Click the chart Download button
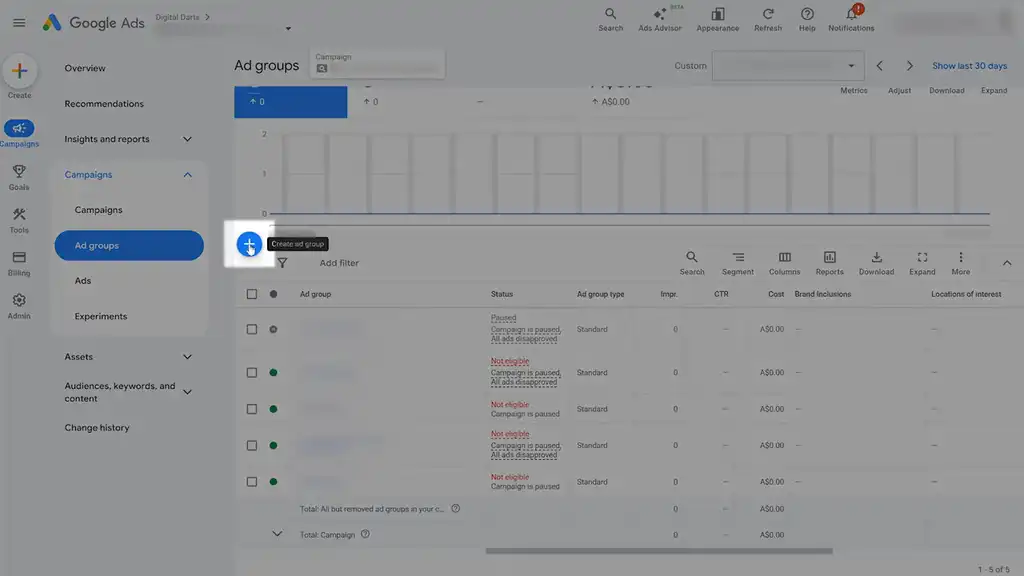This screenshot has height=576, width=1024. pyautogui.click(x=946, y=90)
